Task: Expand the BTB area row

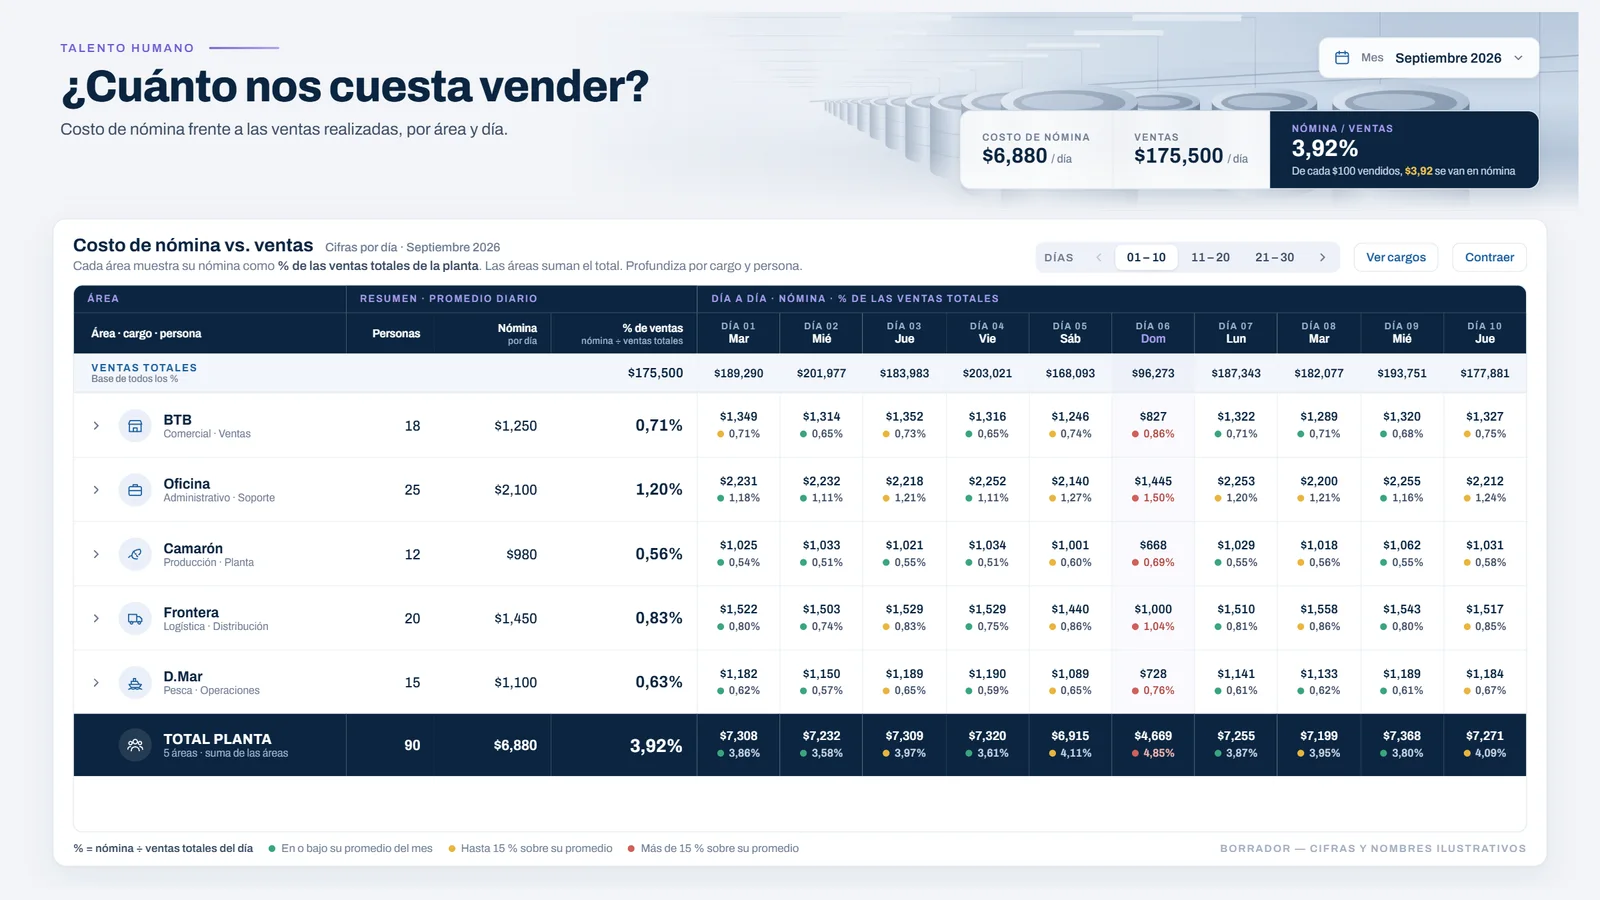Action: [96, 426]
